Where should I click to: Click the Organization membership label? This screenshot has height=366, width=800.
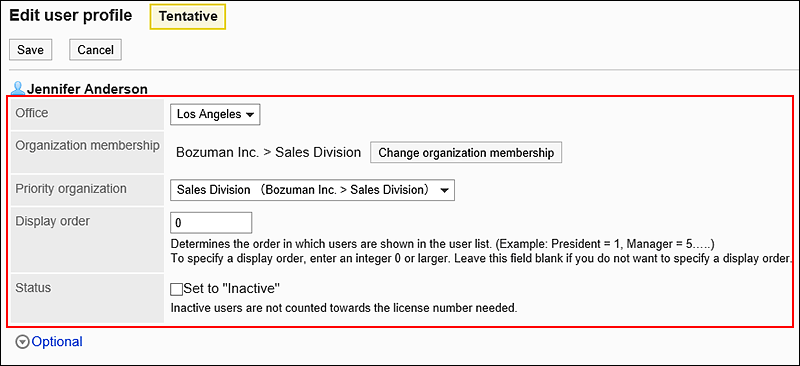[87, 145]
